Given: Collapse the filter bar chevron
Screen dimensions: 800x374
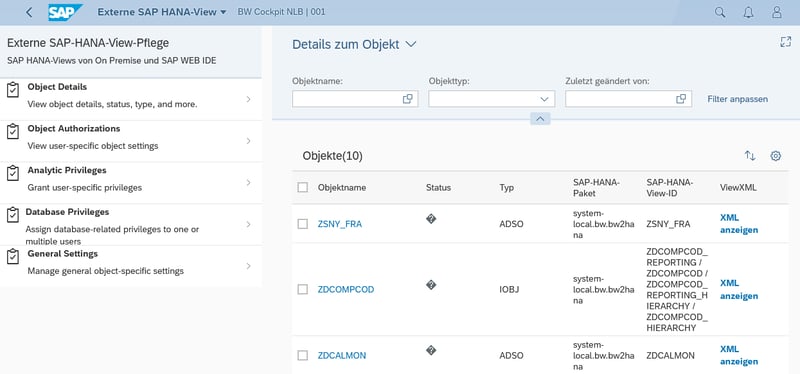Looking at the screenshot, I should click(x=540, y=119).
